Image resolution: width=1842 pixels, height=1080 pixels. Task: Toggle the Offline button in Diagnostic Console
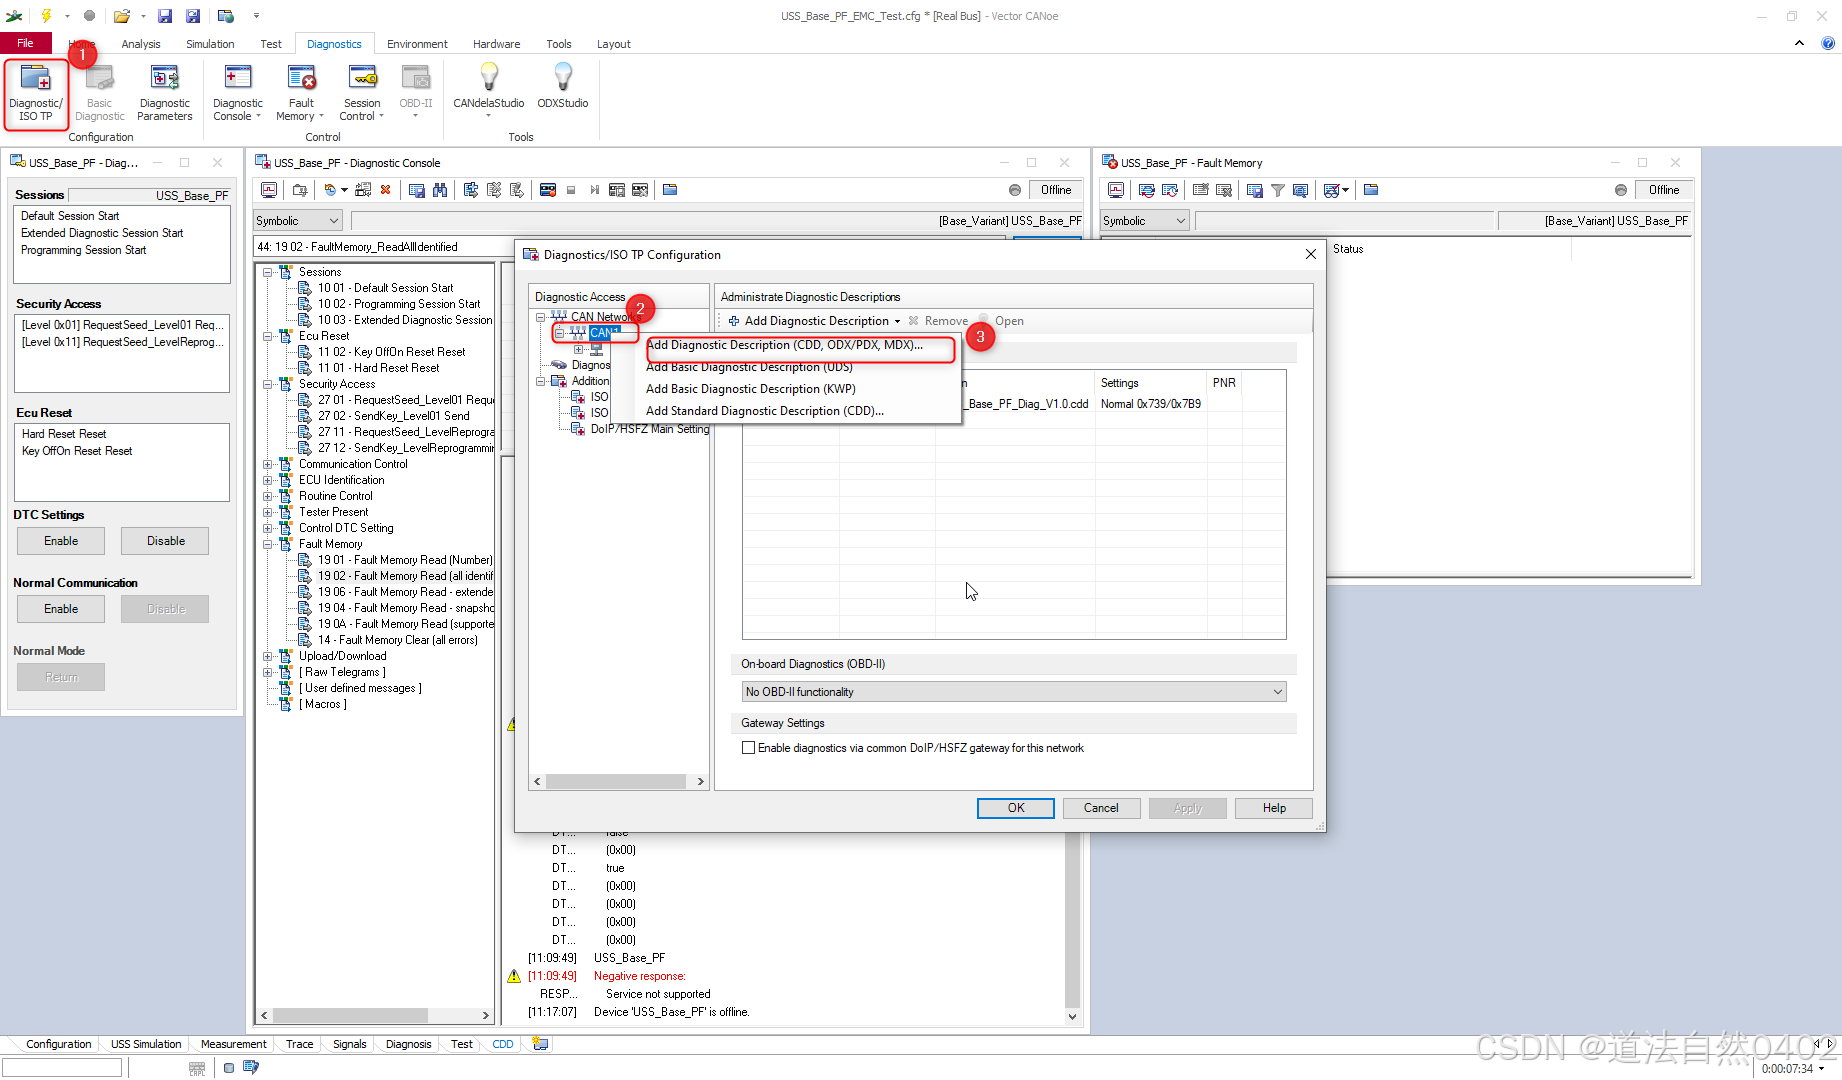click(1055, 190)
